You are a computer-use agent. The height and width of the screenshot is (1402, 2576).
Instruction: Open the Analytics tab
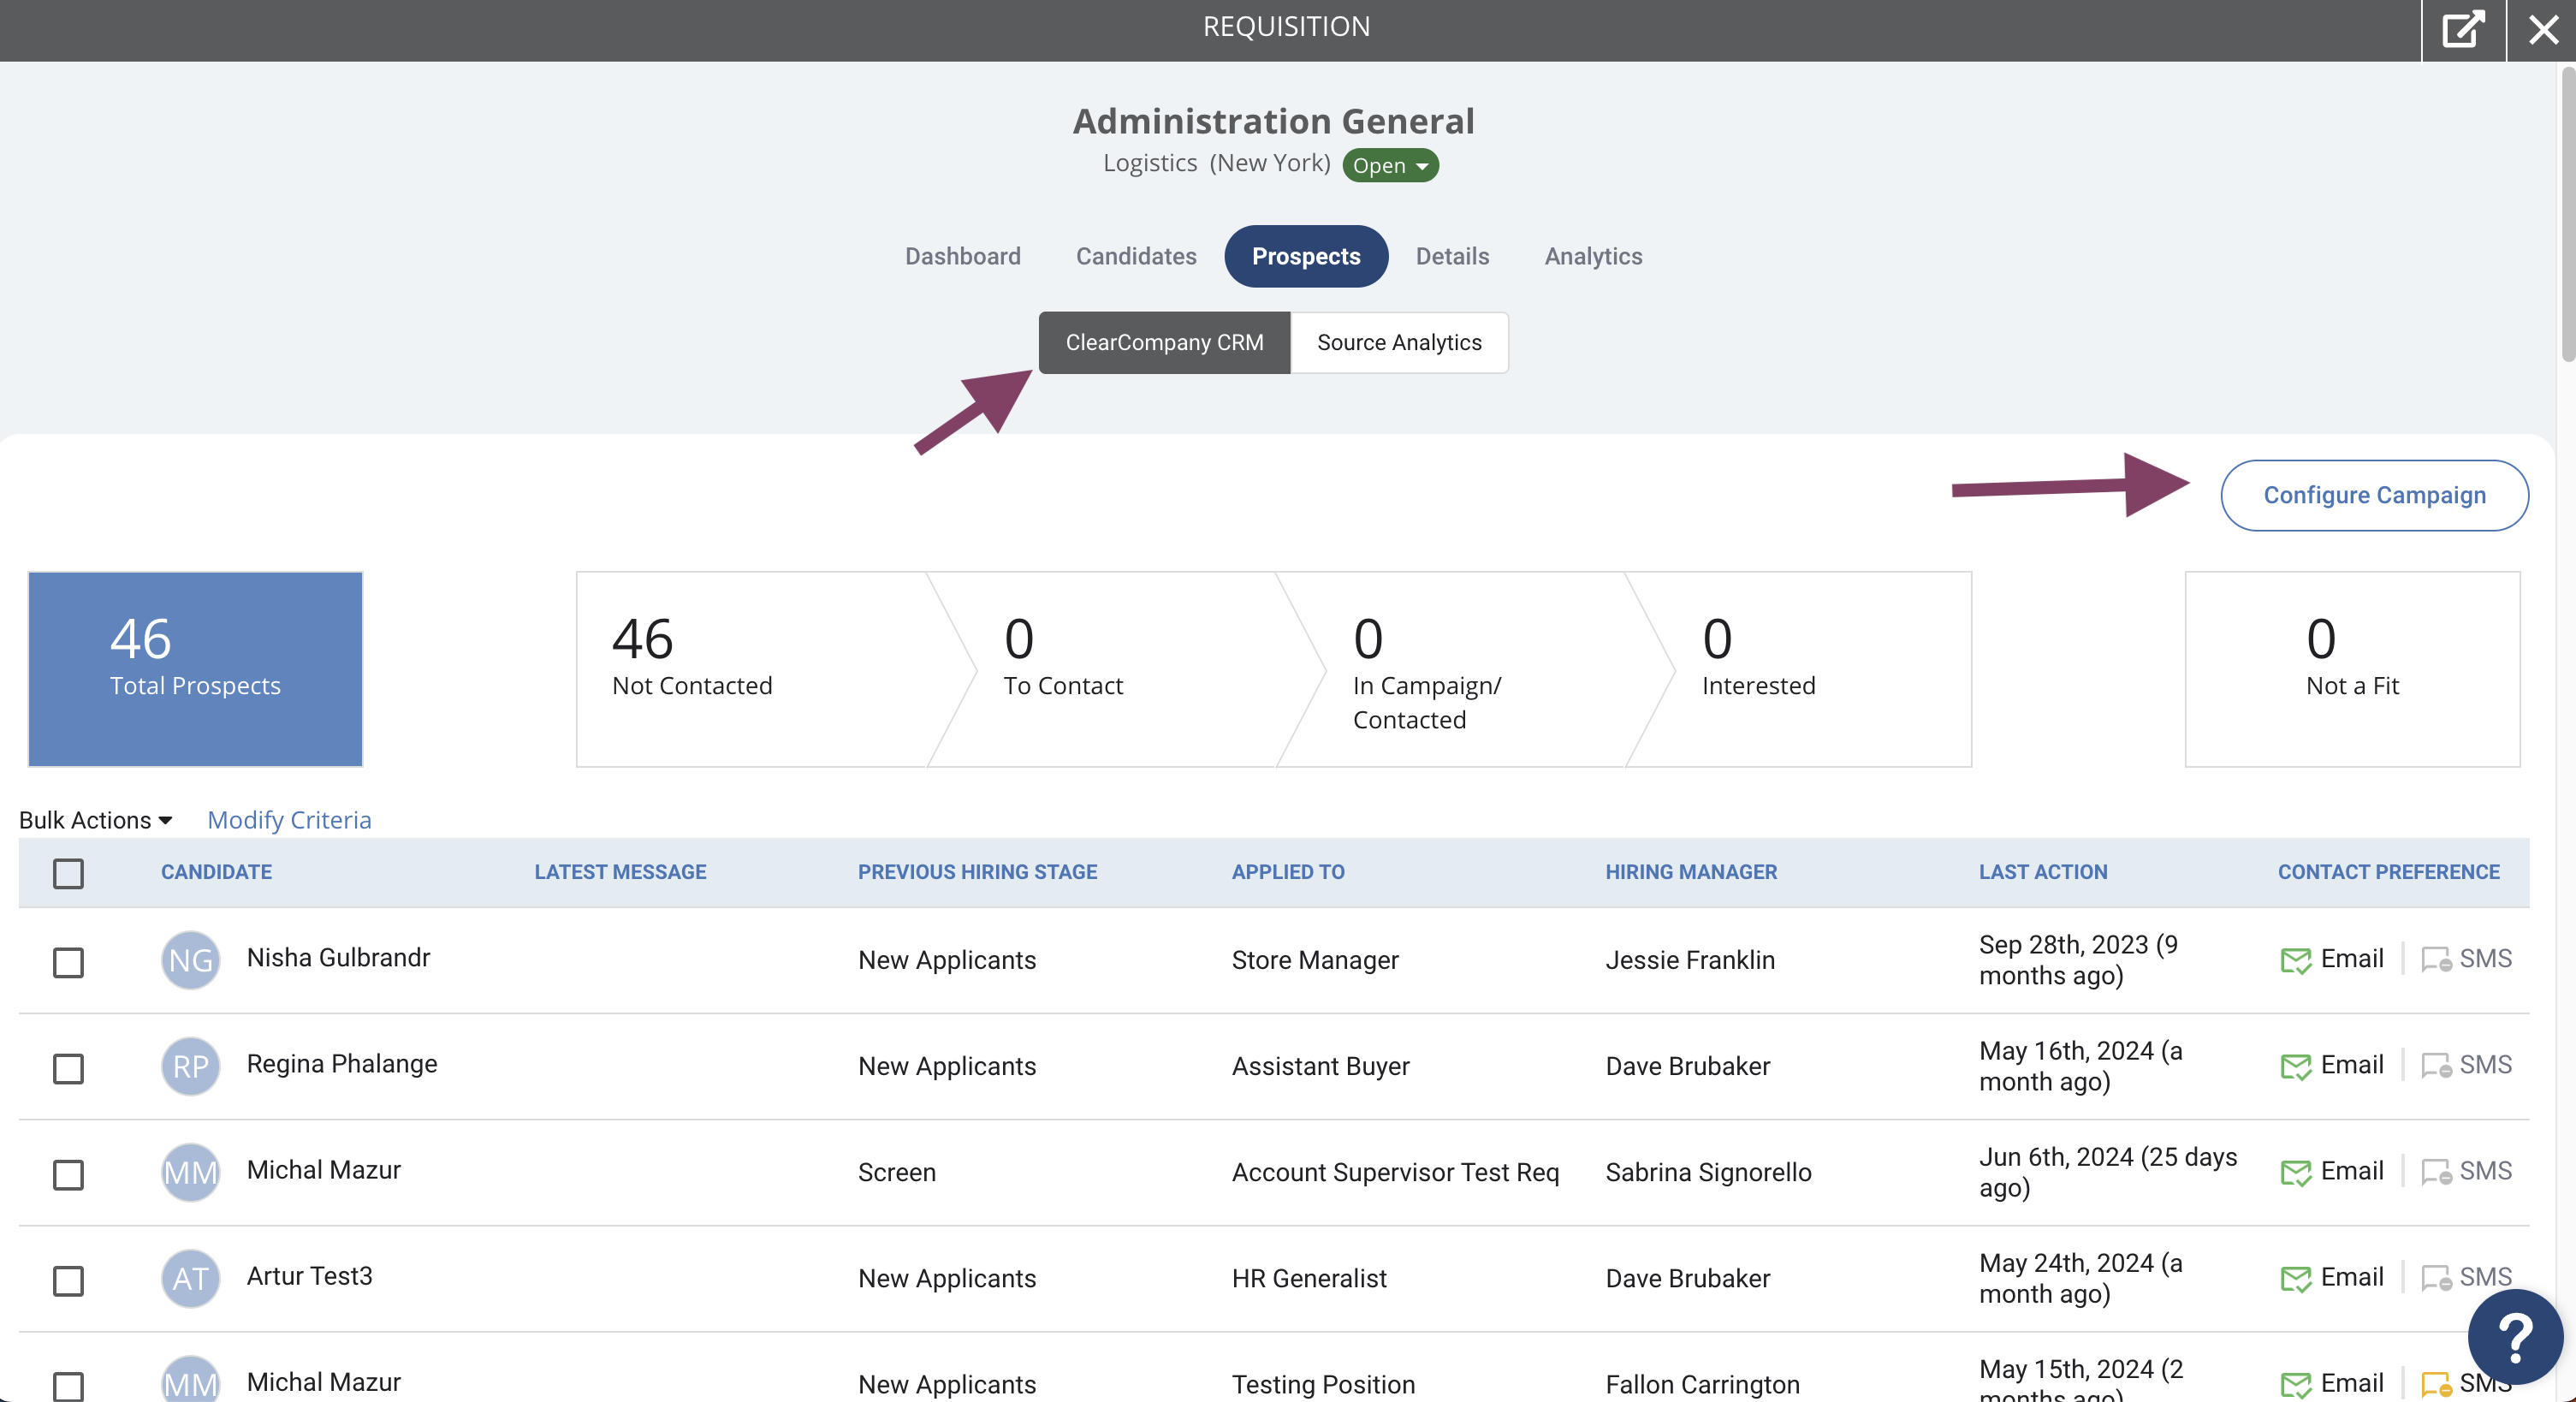pos(1593,256)
